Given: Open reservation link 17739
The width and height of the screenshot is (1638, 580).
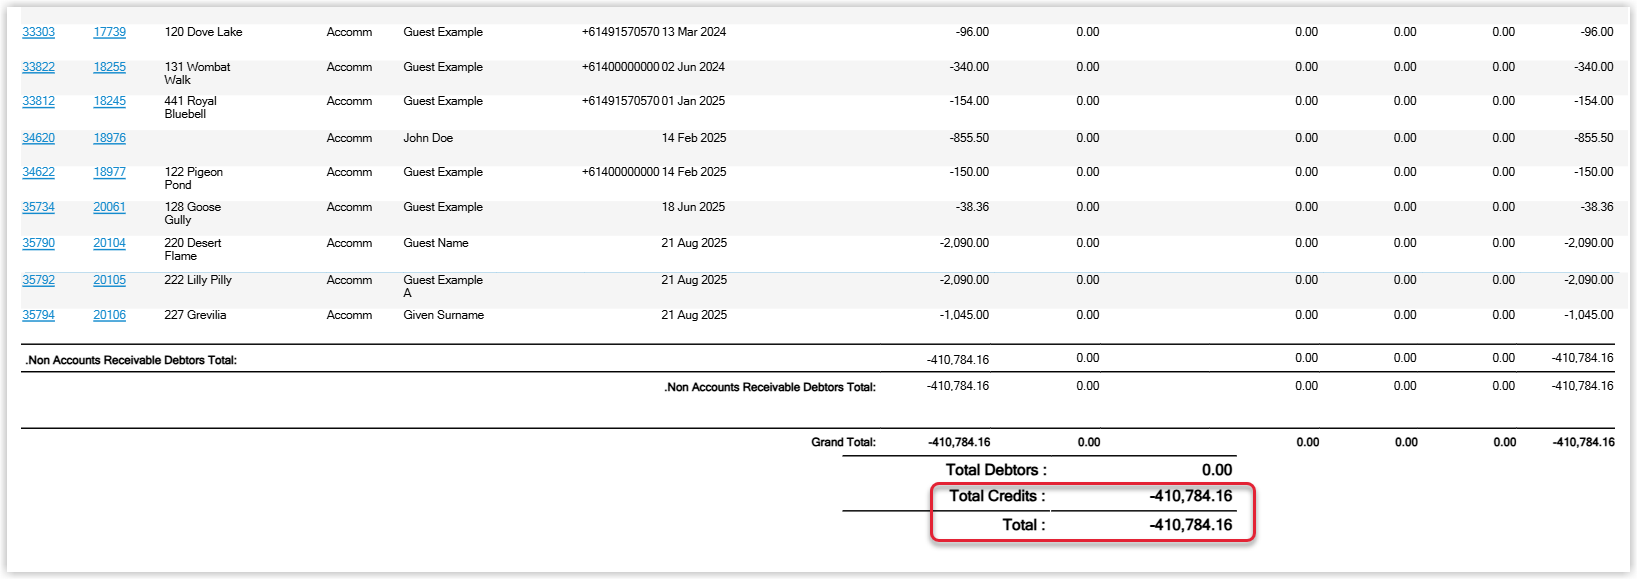Looking at the screenshot, I should [109, 32].
